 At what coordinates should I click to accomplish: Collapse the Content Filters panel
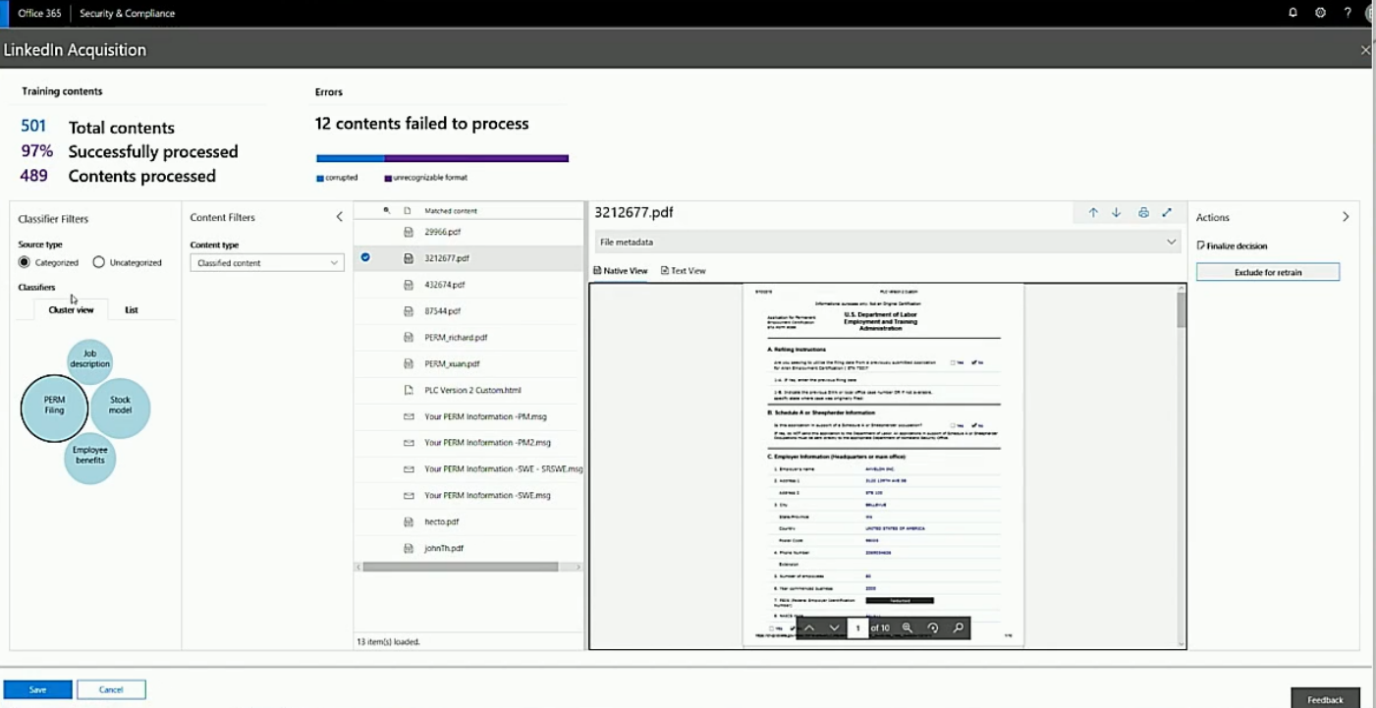click(x=339, y=217)
